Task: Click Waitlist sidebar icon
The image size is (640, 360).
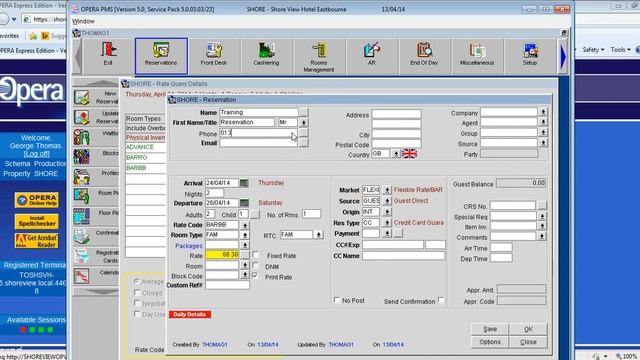Action: point(82,137)
